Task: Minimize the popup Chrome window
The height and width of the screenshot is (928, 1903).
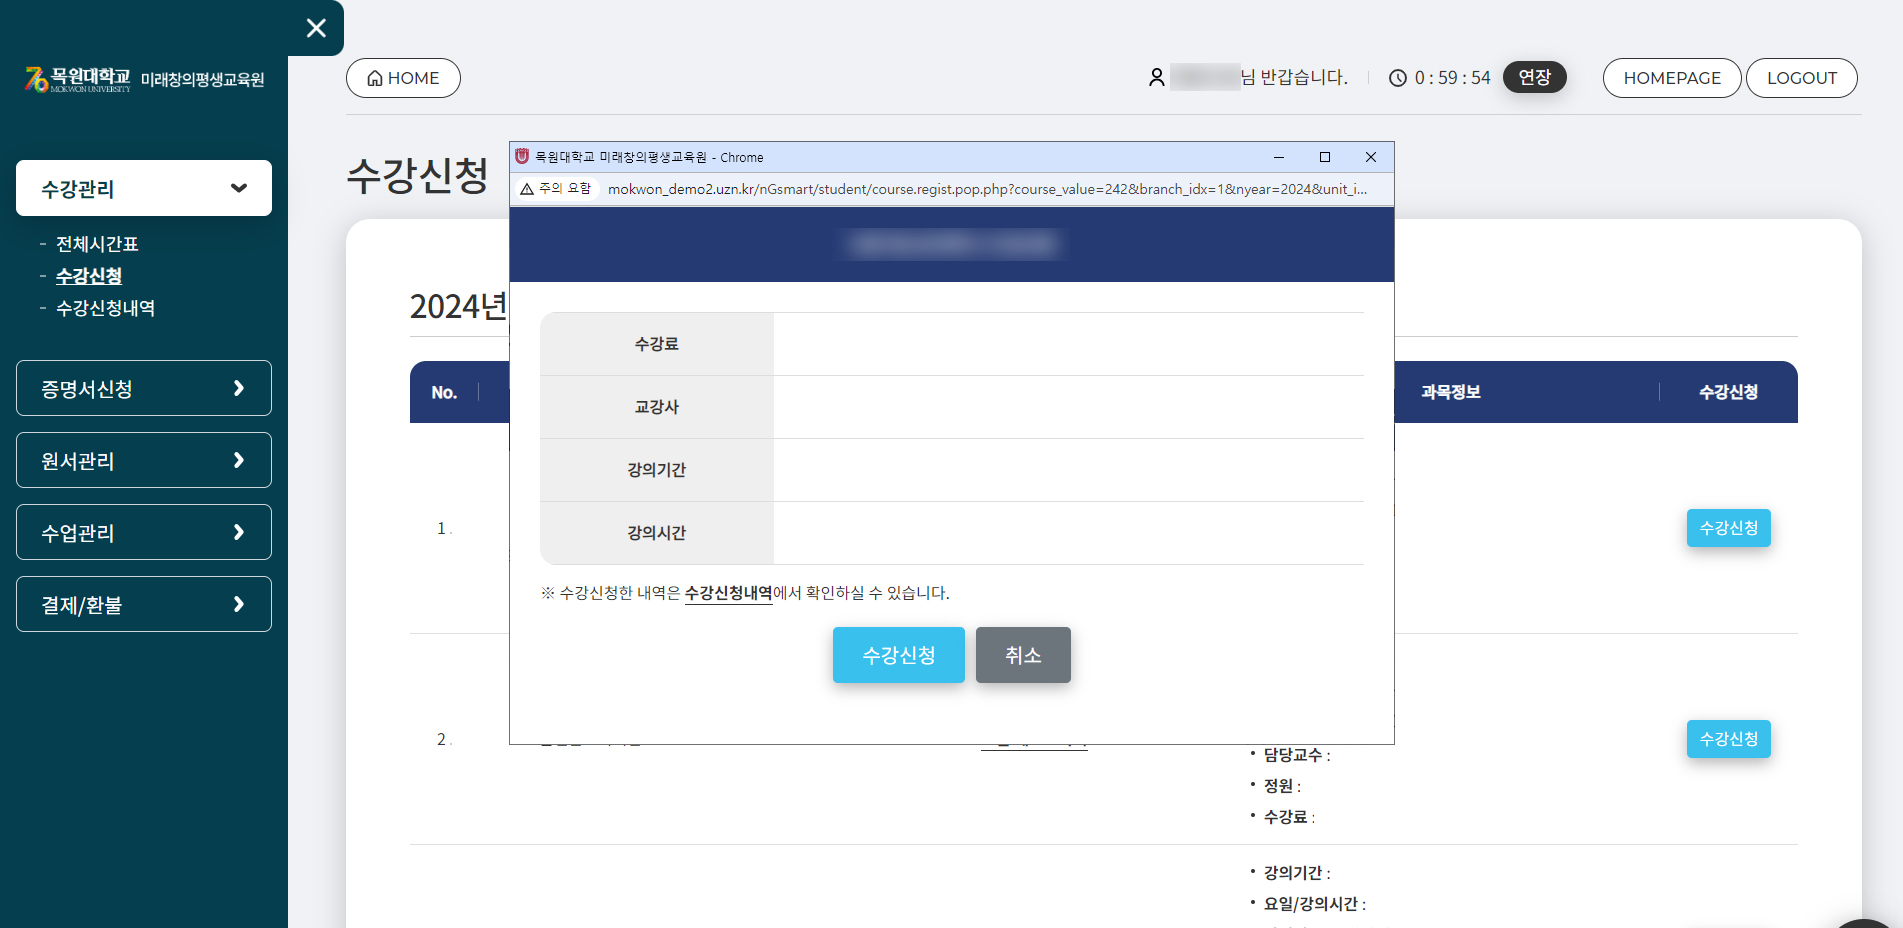Action: click(1278, 157)
